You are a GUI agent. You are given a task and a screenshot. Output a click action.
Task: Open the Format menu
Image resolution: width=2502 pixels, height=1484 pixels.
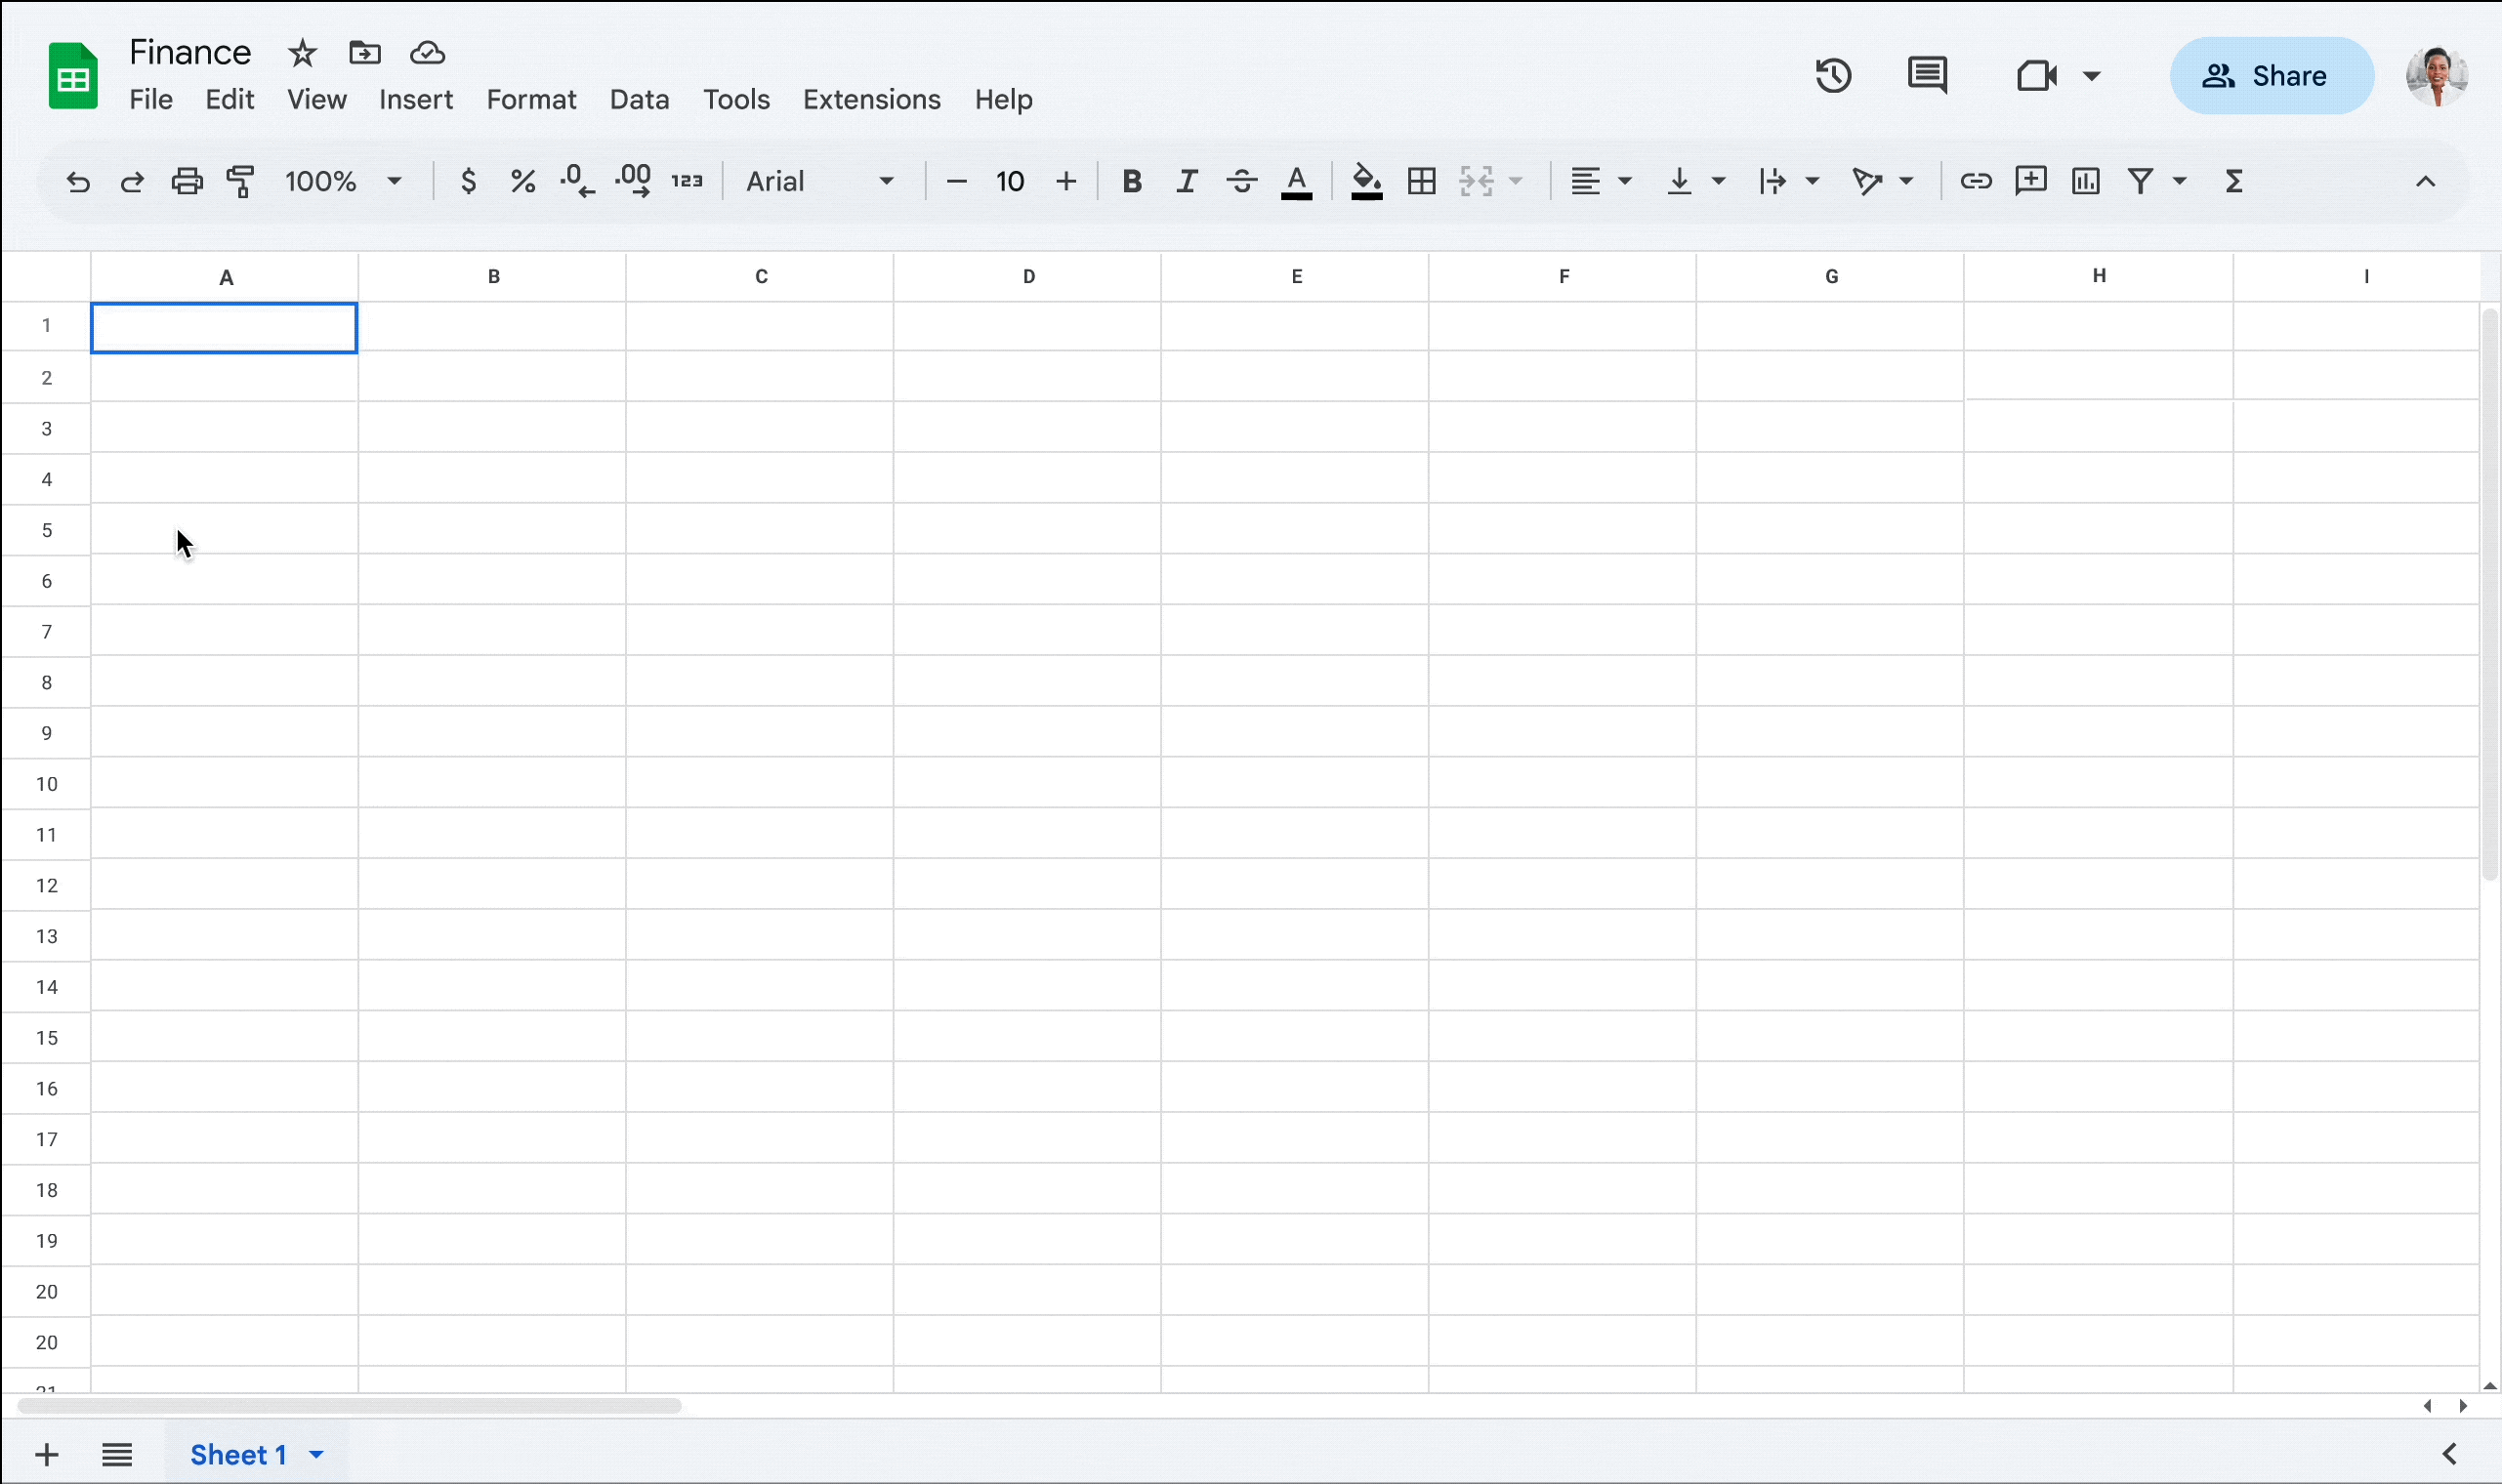tap(531, 99)
